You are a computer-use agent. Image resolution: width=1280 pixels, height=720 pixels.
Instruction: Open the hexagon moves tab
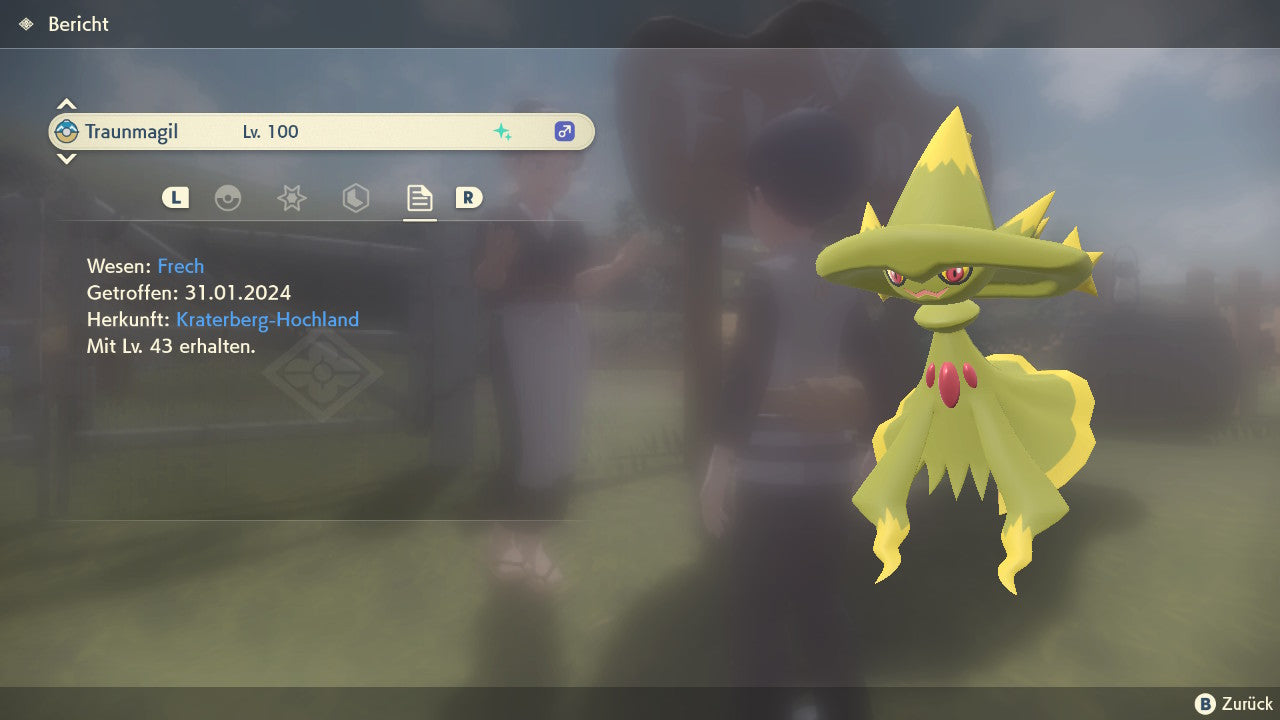[x=355, y=198]
